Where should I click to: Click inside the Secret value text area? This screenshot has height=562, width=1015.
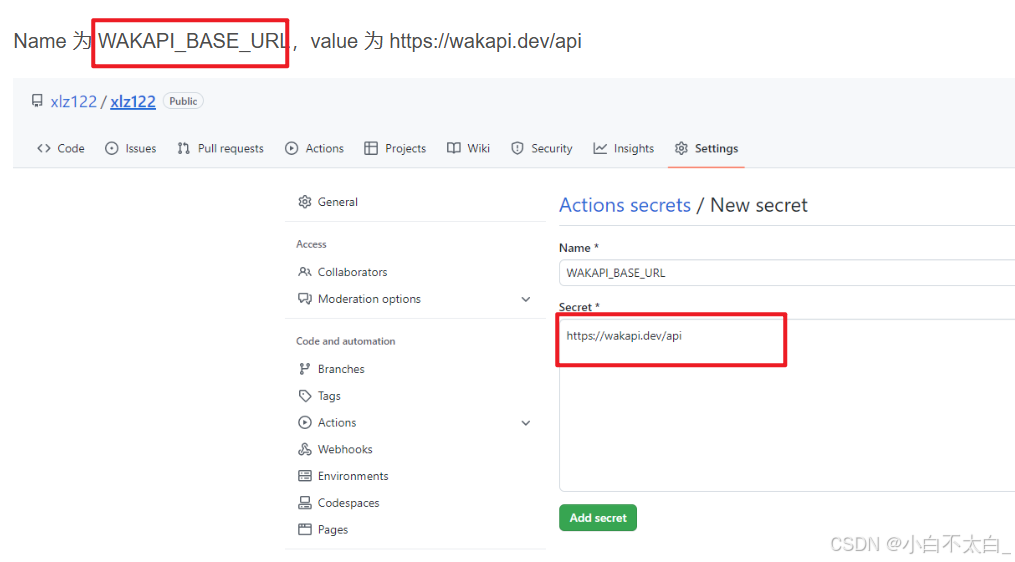(x=786, y=405)
